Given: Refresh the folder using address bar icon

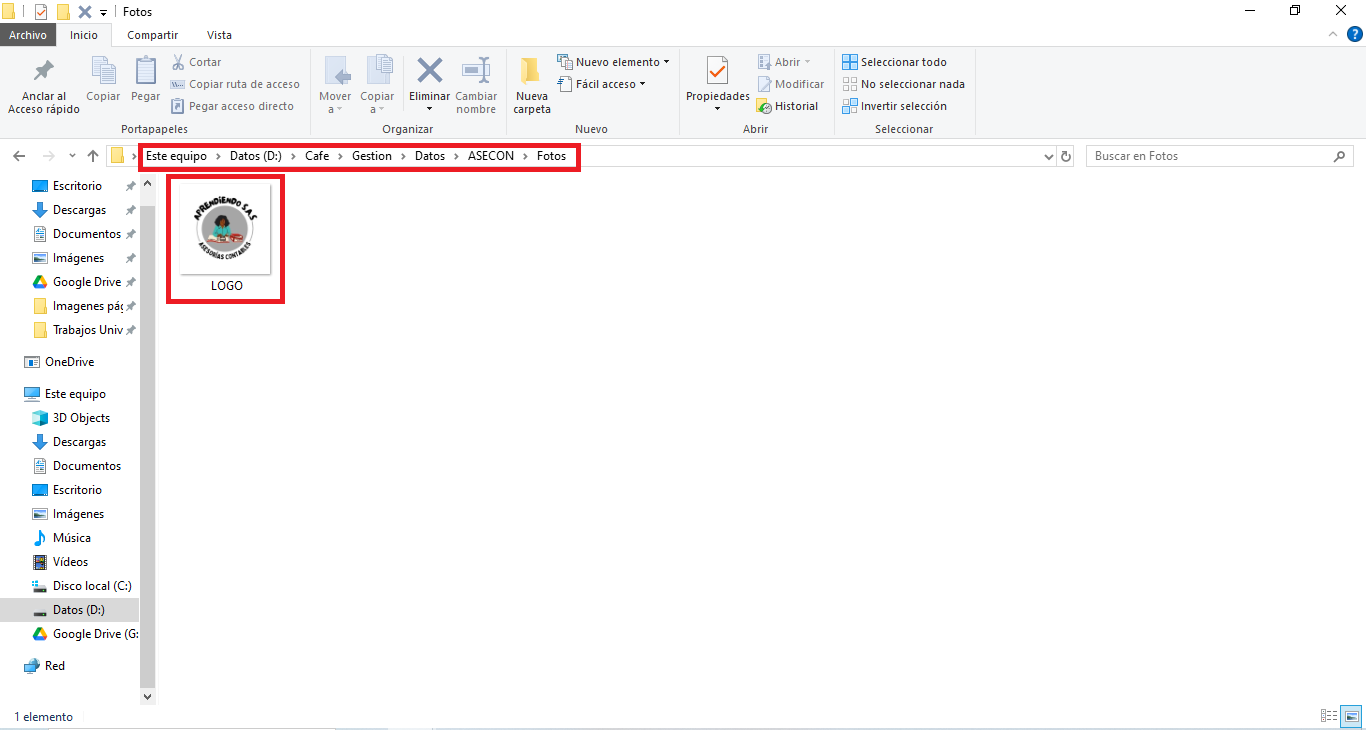Looking at the screenshot, I should coord(1066,156).
